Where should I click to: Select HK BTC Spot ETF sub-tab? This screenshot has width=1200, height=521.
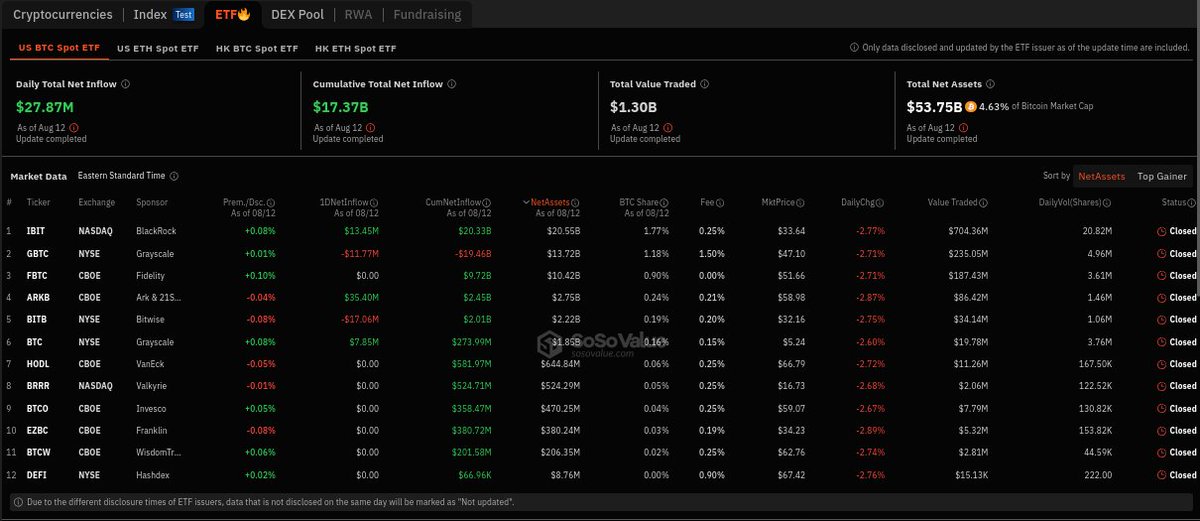coord(257,48)
